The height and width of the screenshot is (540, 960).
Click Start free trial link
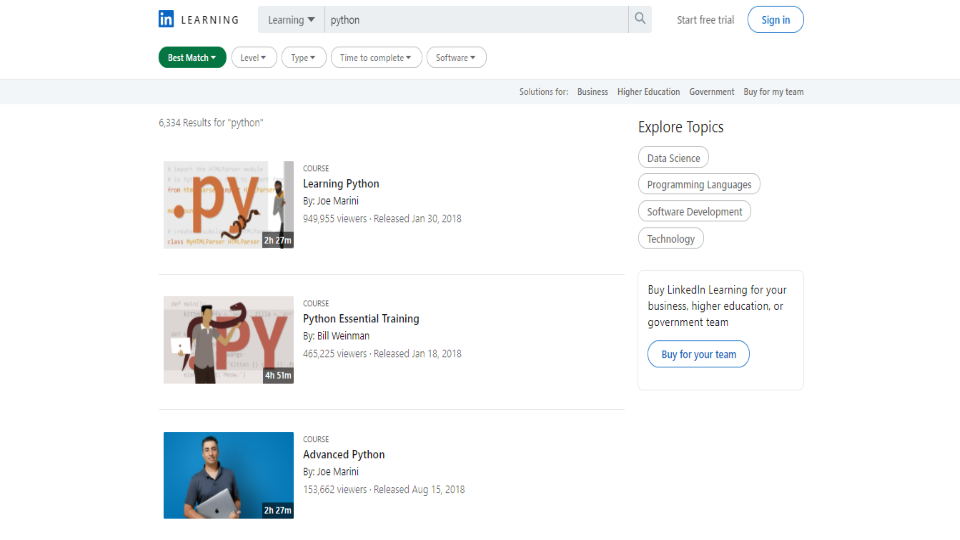(705, 20)
